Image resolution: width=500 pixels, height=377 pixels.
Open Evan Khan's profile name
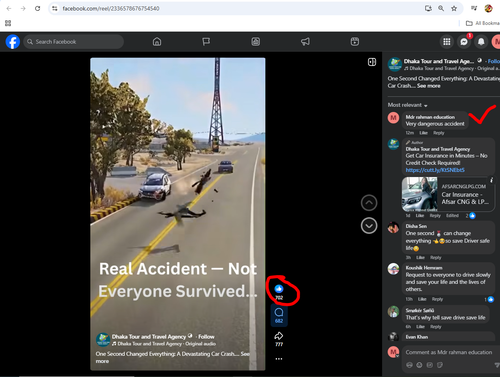pyautogui.click(x=417, y=337)
